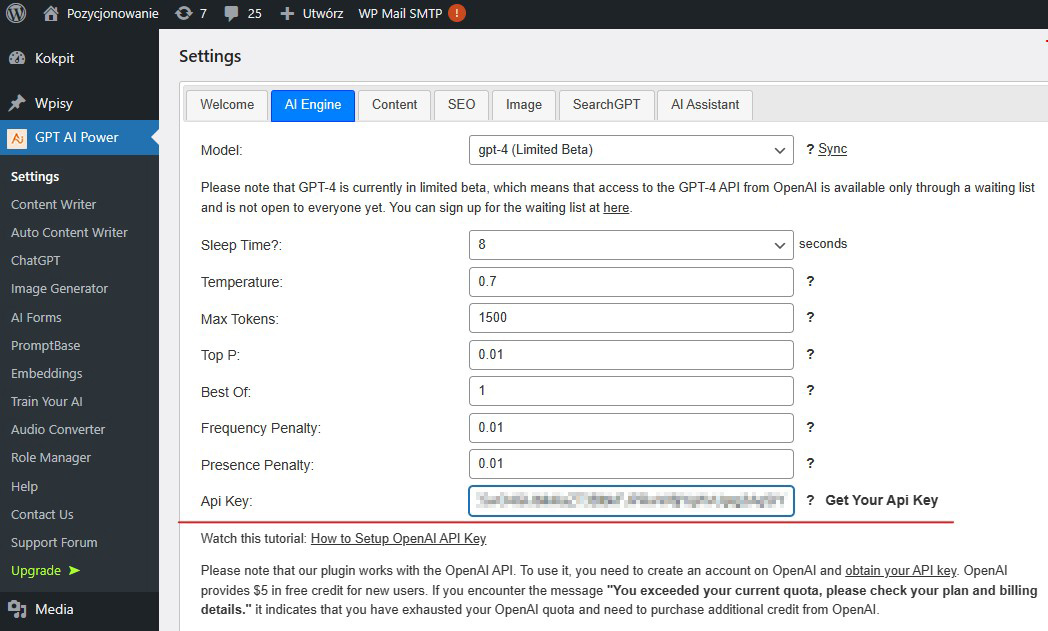Click the help question mark beside Temperature
The image size is (1048, 631).
click(810, 281)
